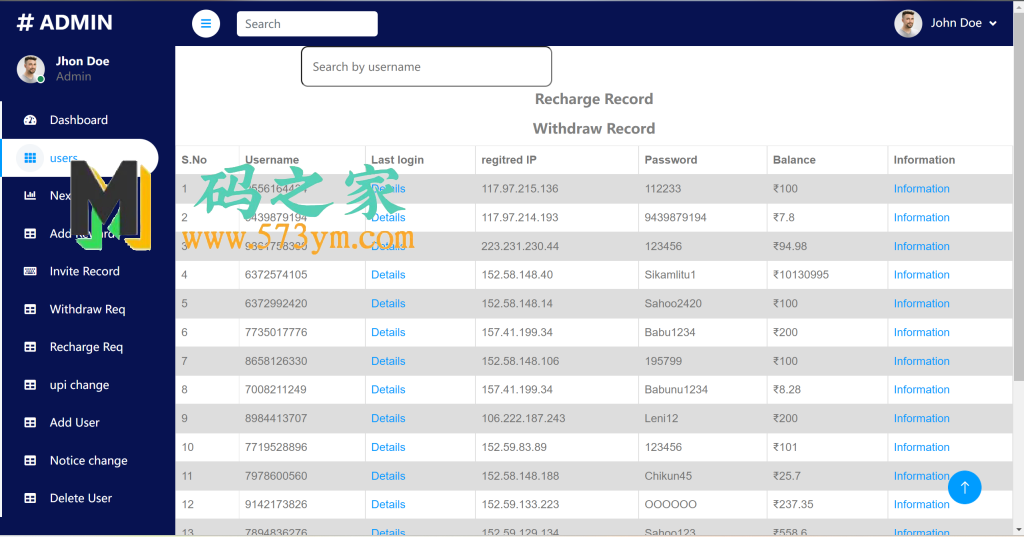Focus the Search by username field

pyautogui.click(x=426, y=67)
